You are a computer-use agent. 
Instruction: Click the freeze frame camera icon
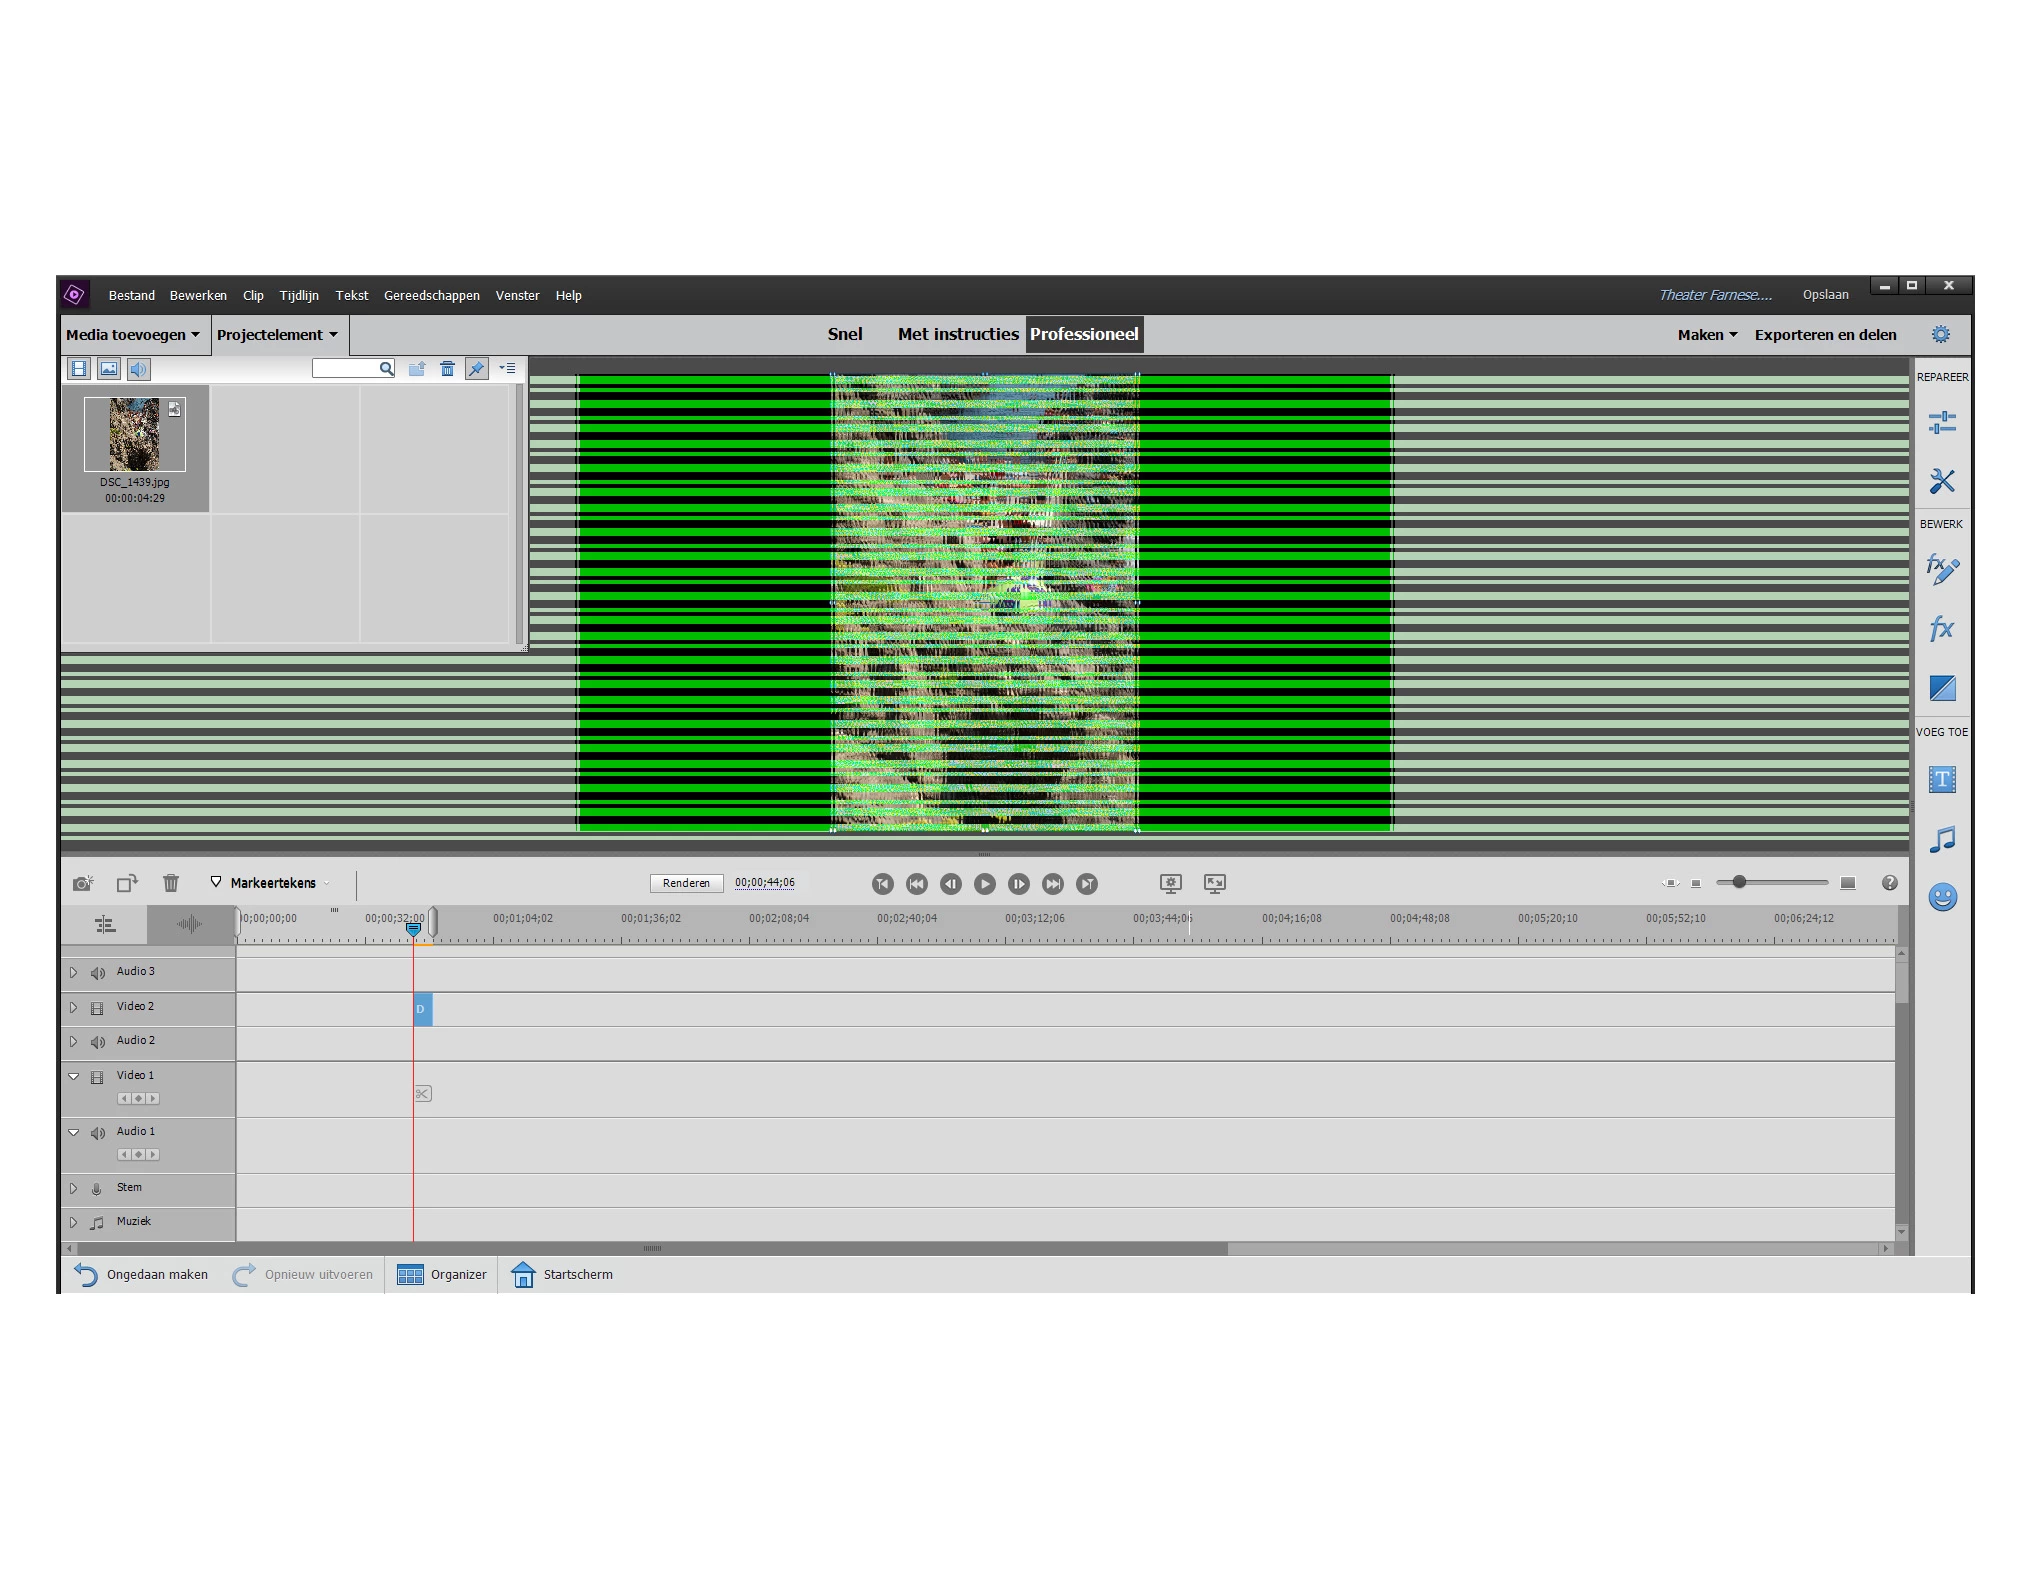click(83, 883)
